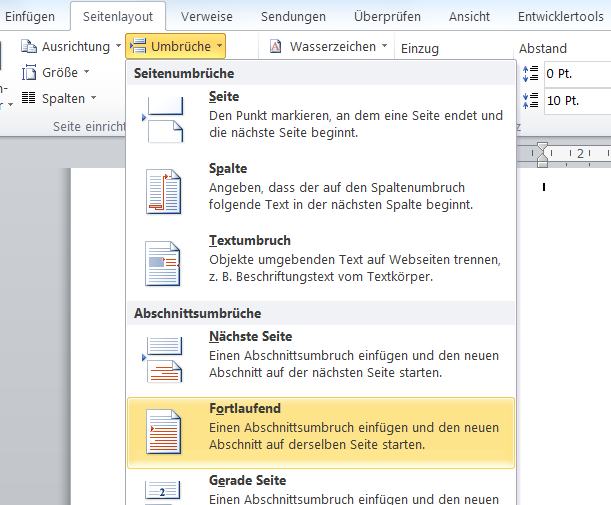
Task: Choose the Textumbruch break option
Action: click(321, 263)
